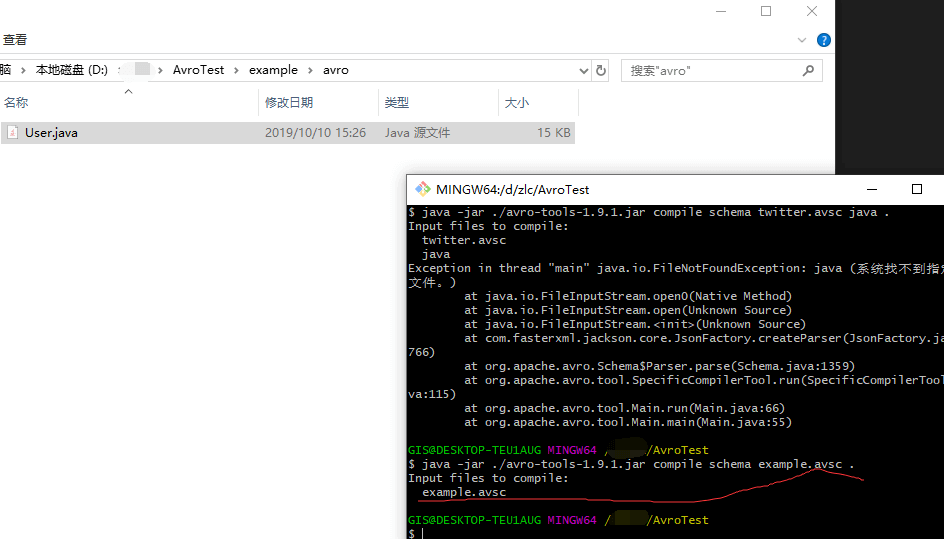Sort by the 修改日期 column header

(289, 103)
